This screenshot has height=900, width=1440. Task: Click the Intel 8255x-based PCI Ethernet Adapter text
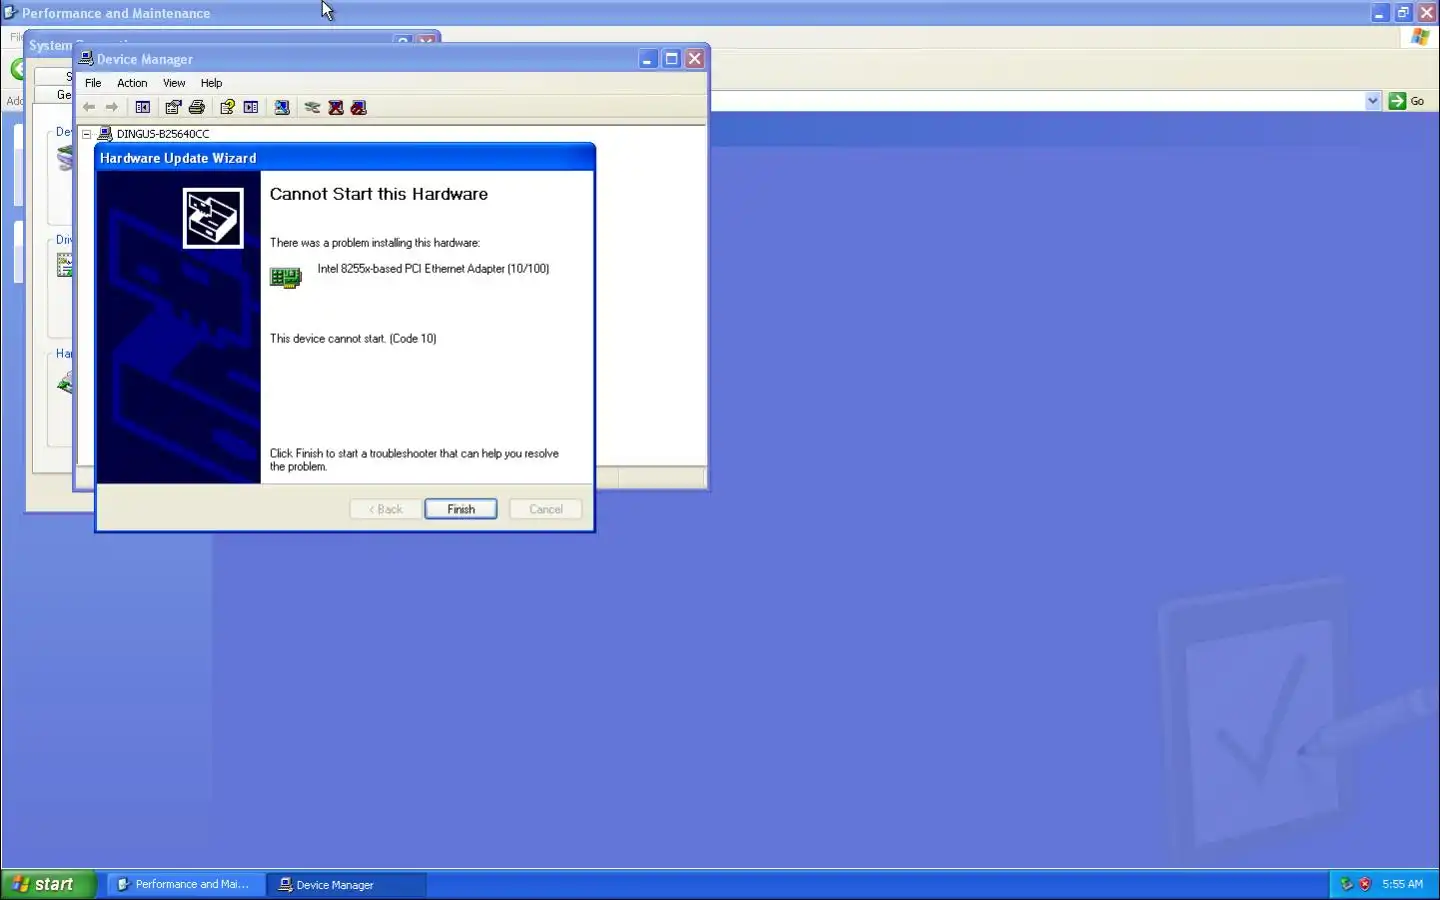433,269
